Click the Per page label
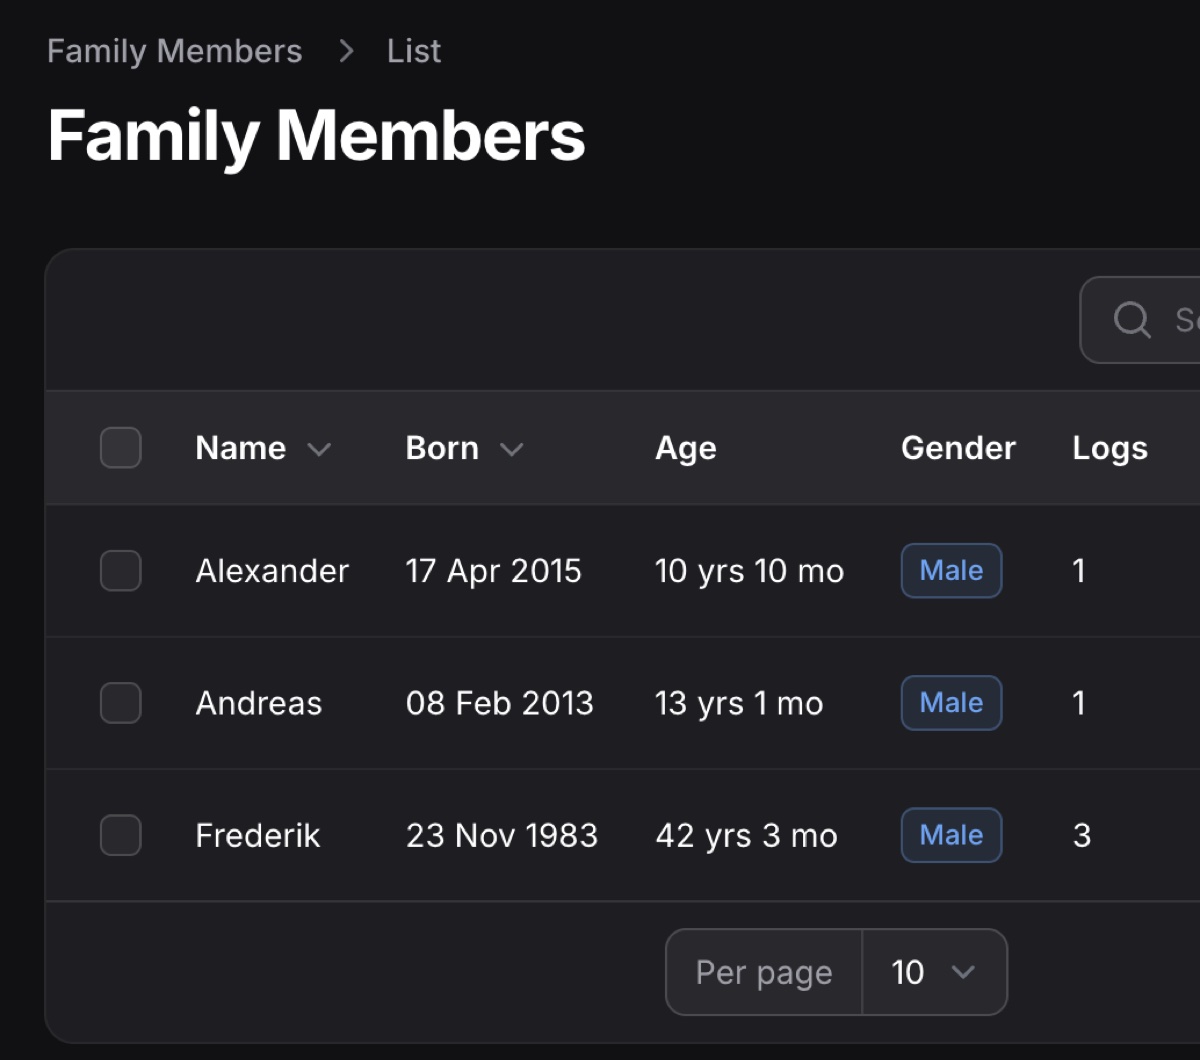This screenshot has height=1060, width=1200. [x=763, y=971]
